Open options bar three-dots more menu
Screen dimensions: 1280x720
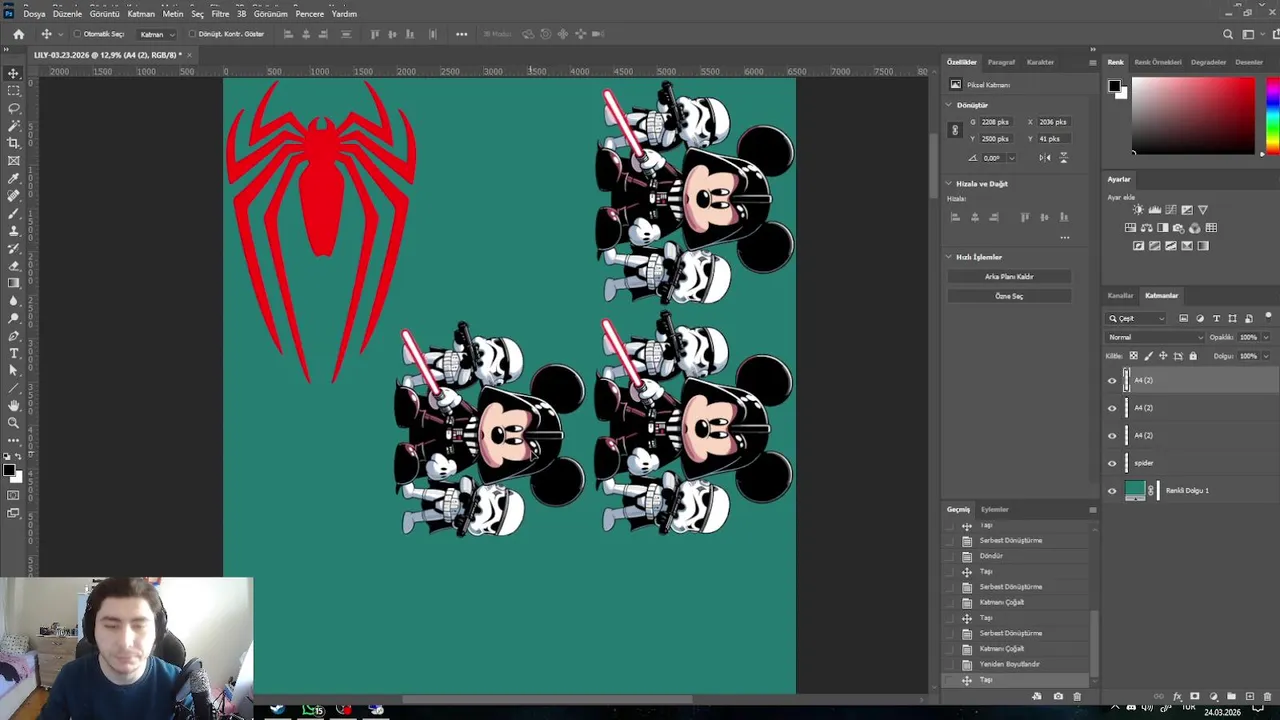pyautogui.click(x=461, y=34)
